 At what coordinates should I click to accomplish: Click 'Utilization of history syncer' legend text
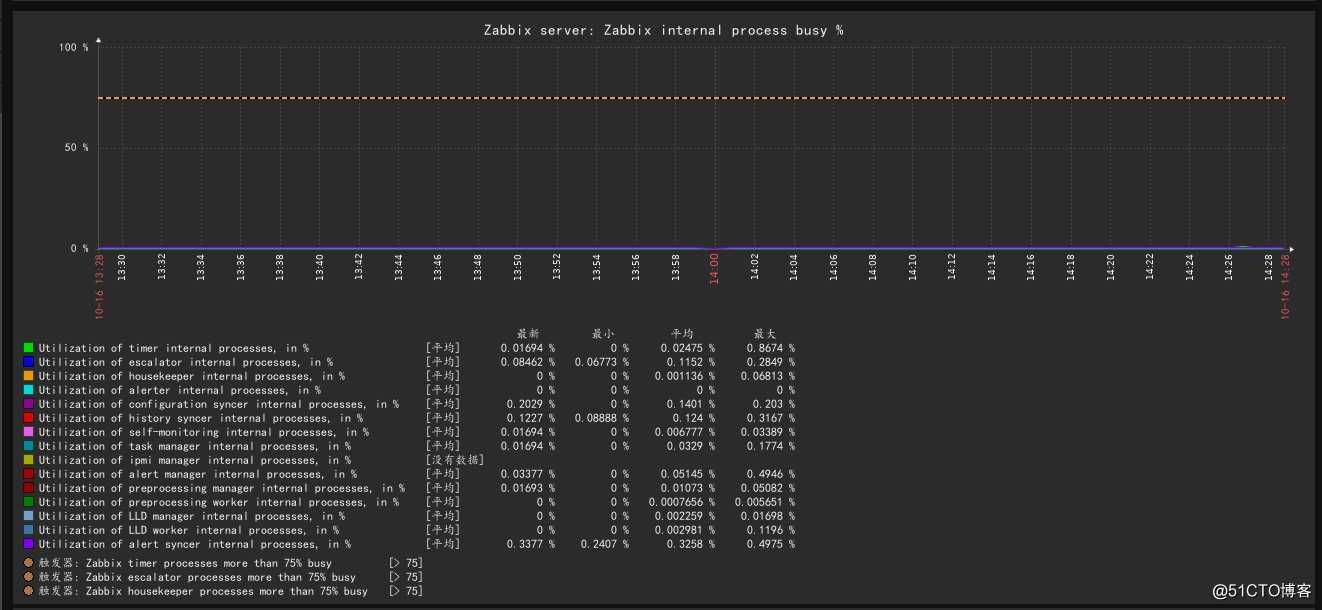point(201,418)
